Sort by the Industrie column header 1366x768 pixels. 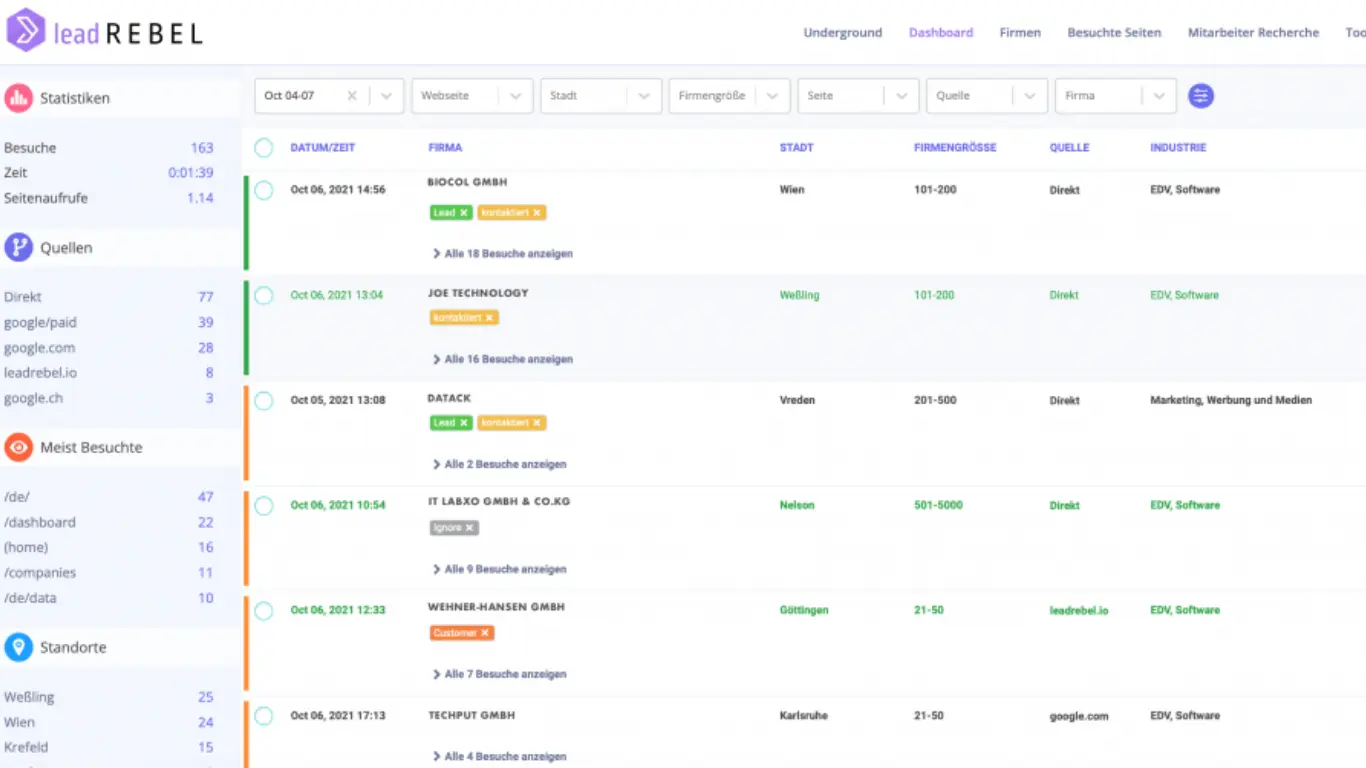point(1178,148)
